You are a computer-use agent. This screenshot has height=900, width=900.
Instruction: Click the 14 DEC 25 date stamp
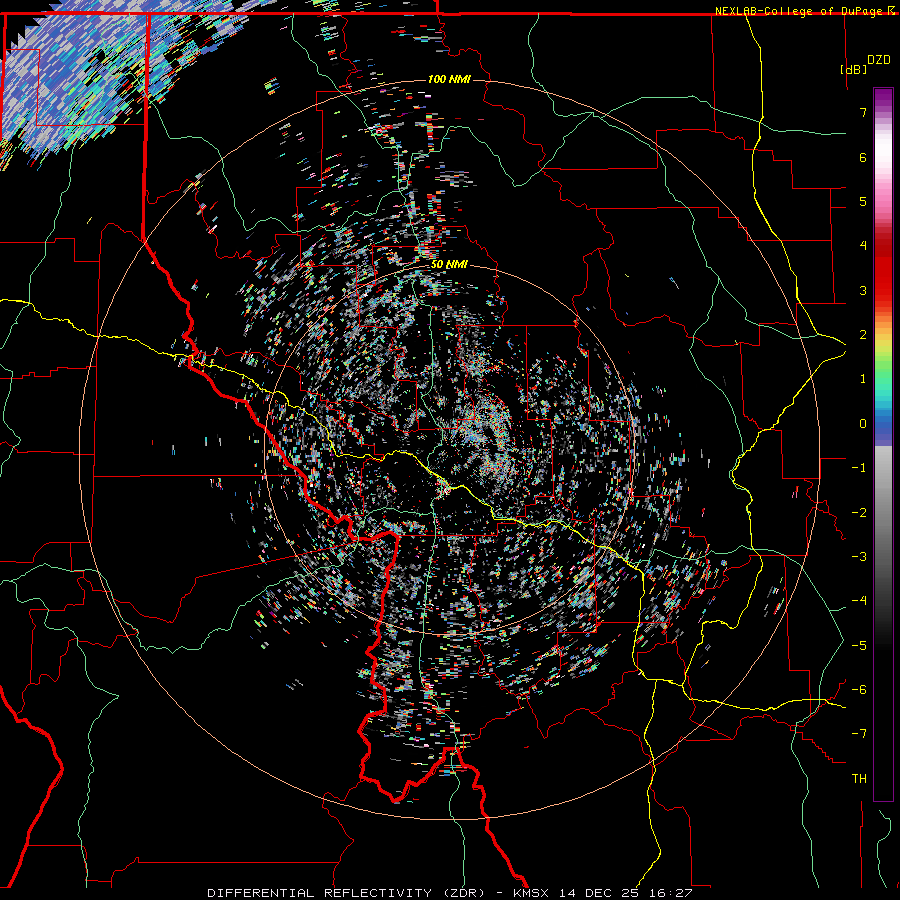[x=601, y=893]
